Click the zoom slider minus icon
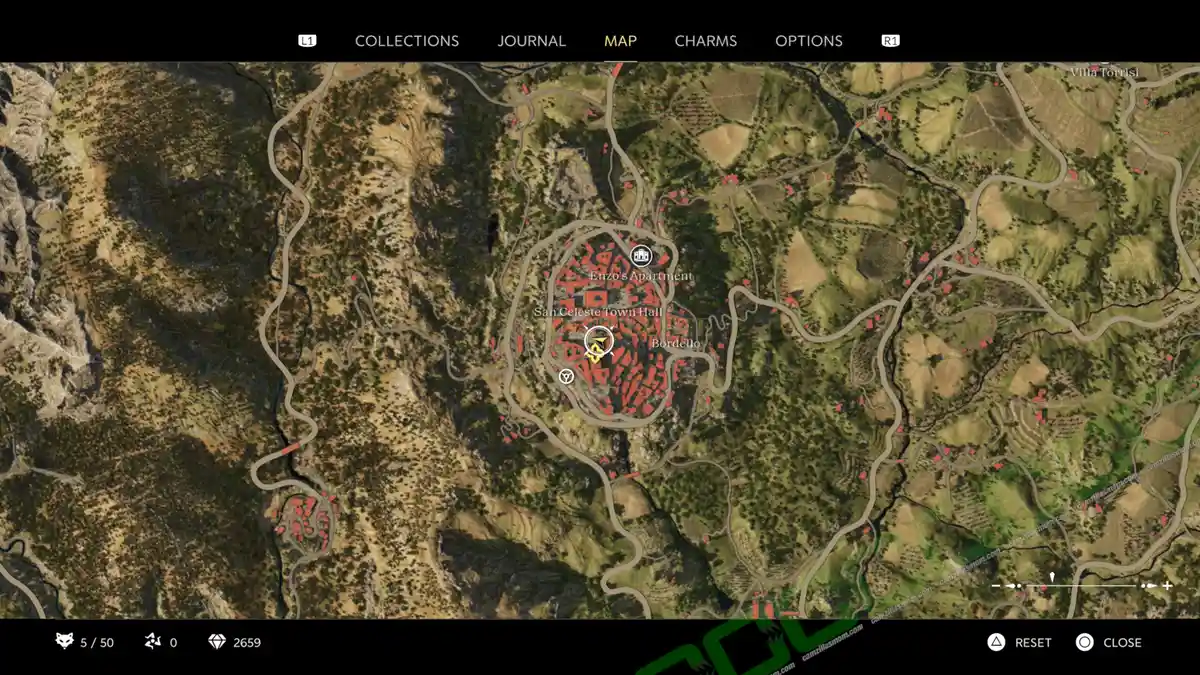Viewport: 1200px width, 675px height. [x=996, y=585]
